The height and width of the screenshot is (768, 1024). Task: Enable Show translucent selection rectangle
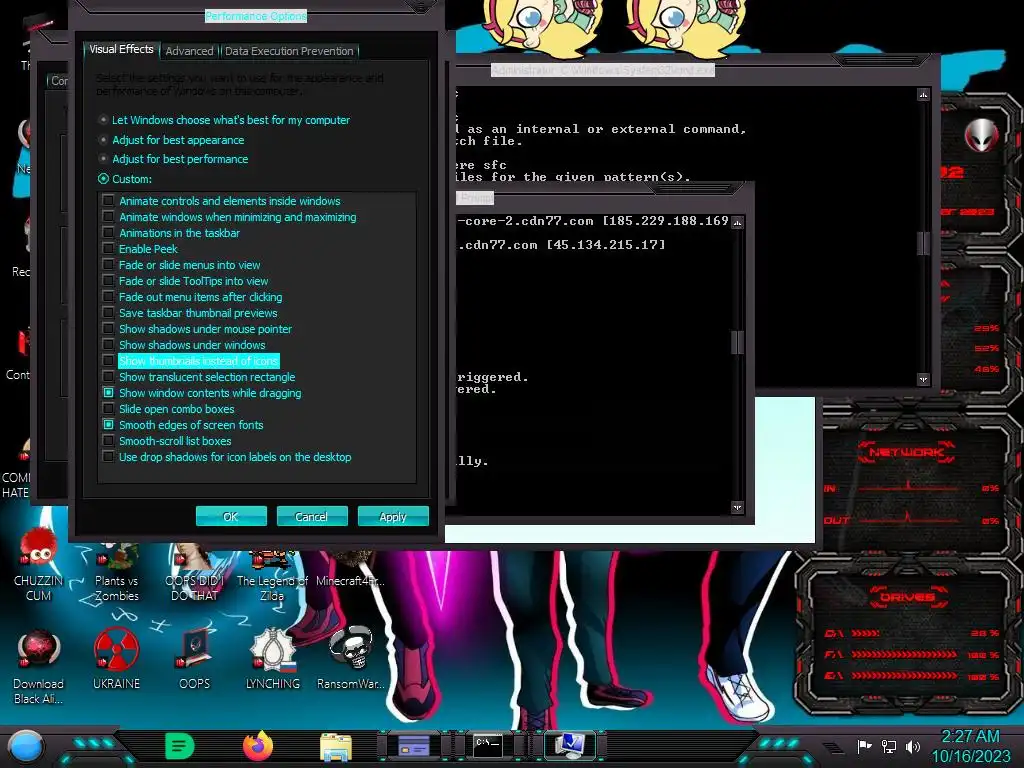point(108,377)
